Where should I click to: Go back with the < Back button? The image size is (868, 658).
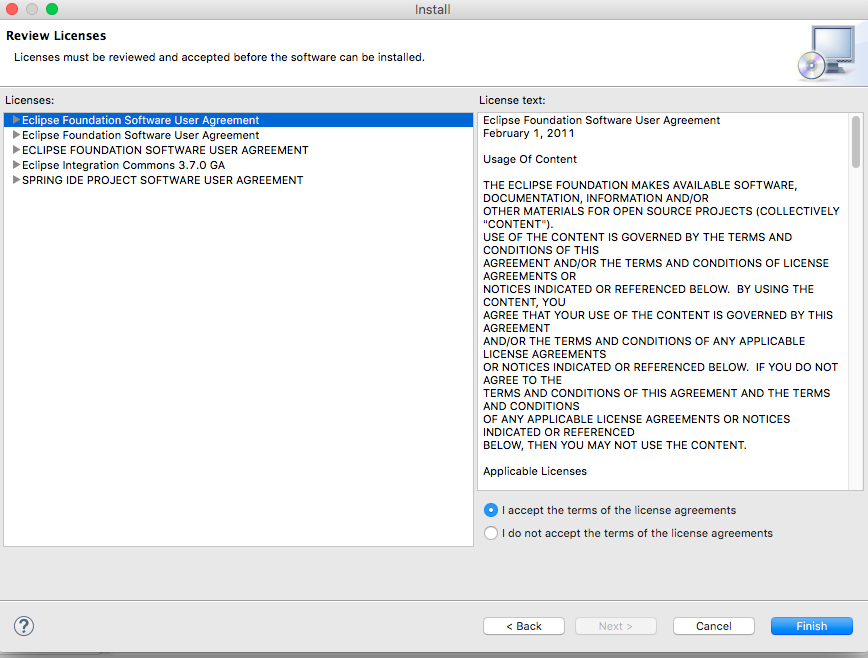tap(524, 626)
